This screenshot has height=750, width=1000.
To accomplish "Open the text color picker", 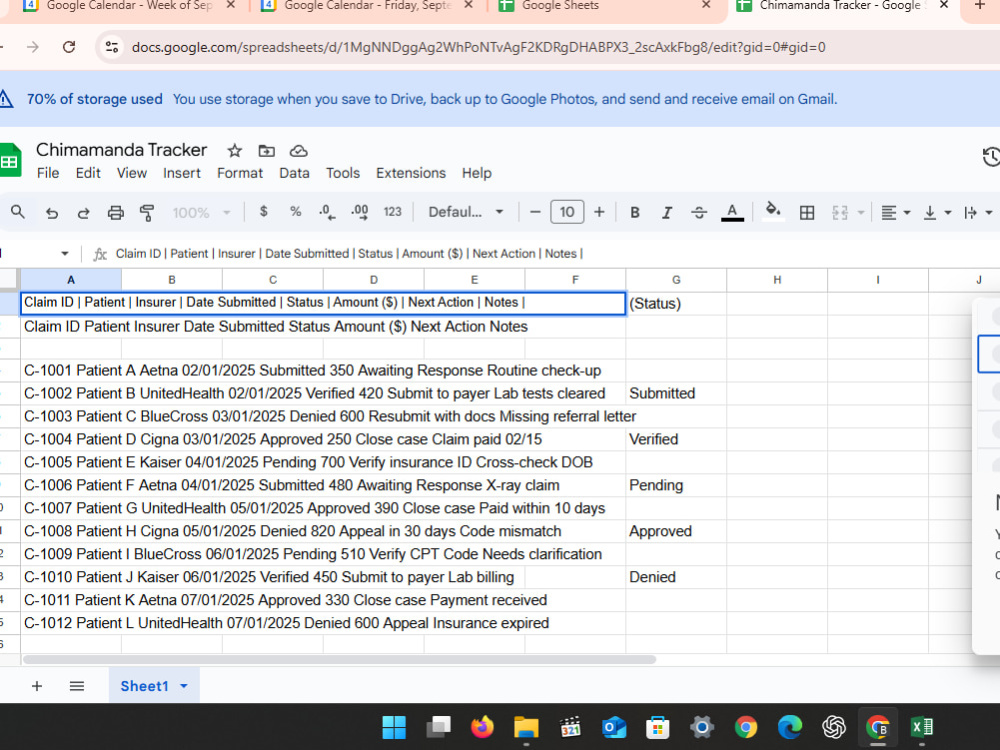I will (x=732, y=212).
